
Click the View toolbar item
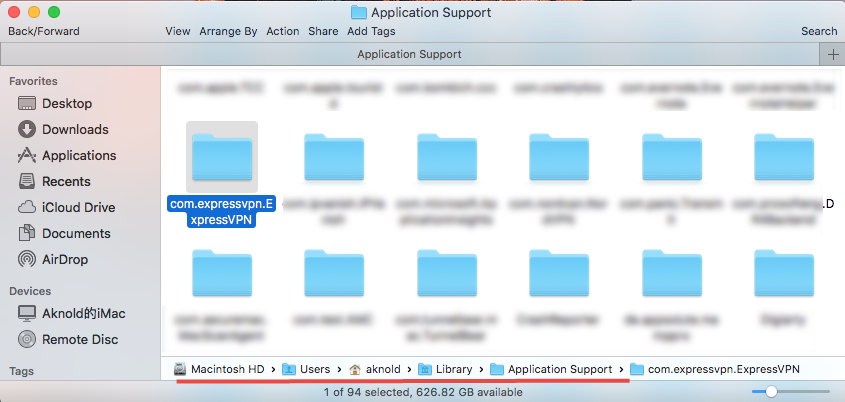[x=178, y=31]
